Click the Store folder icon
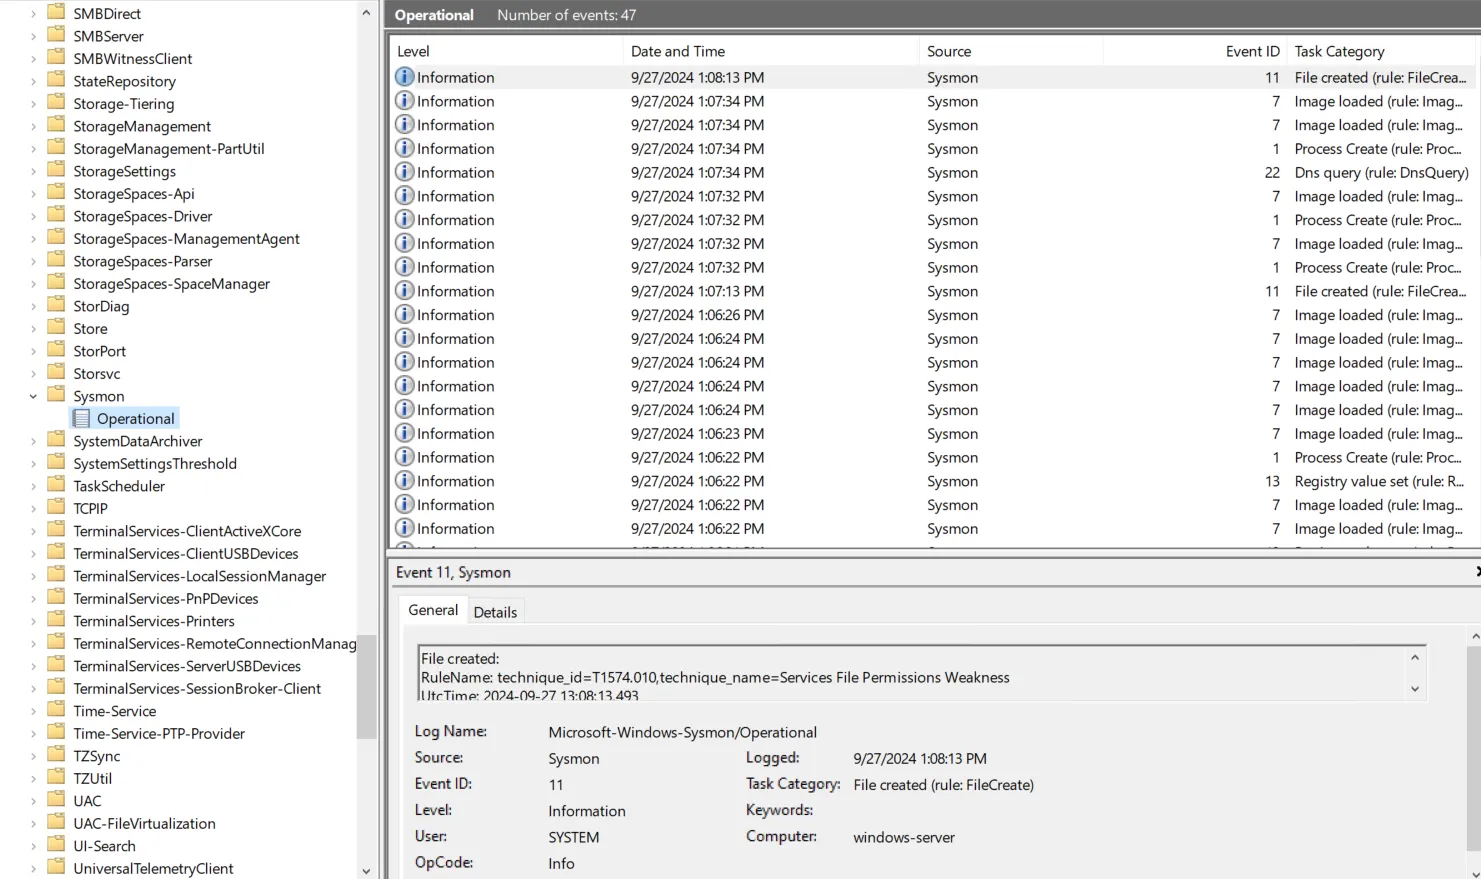Viewport: 1481px width, 879px height. 57,328
